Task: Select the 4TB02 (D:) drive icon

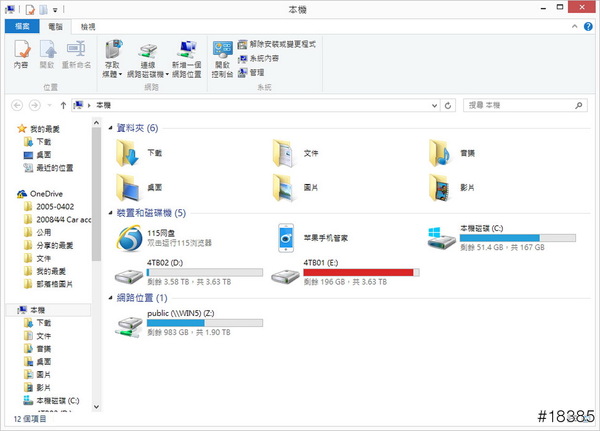Action: 129,276
